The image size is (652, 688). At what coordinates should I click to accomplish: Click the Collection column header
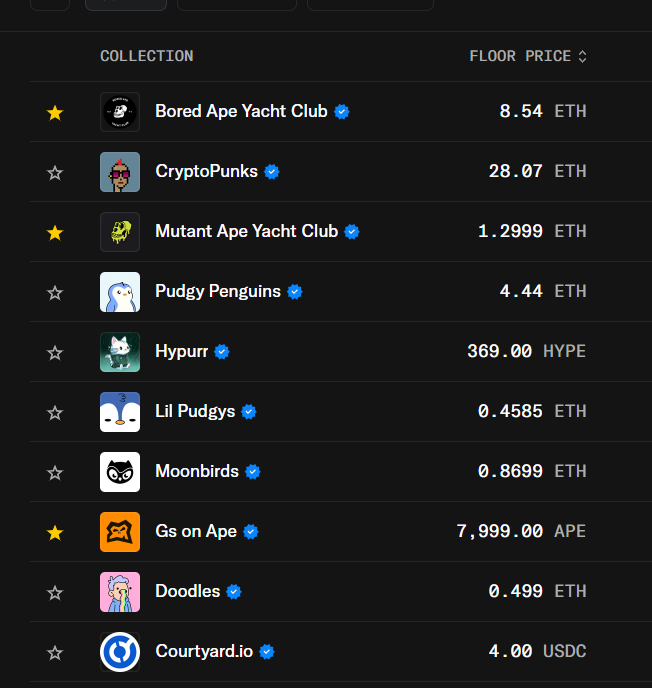click(147, 57)
